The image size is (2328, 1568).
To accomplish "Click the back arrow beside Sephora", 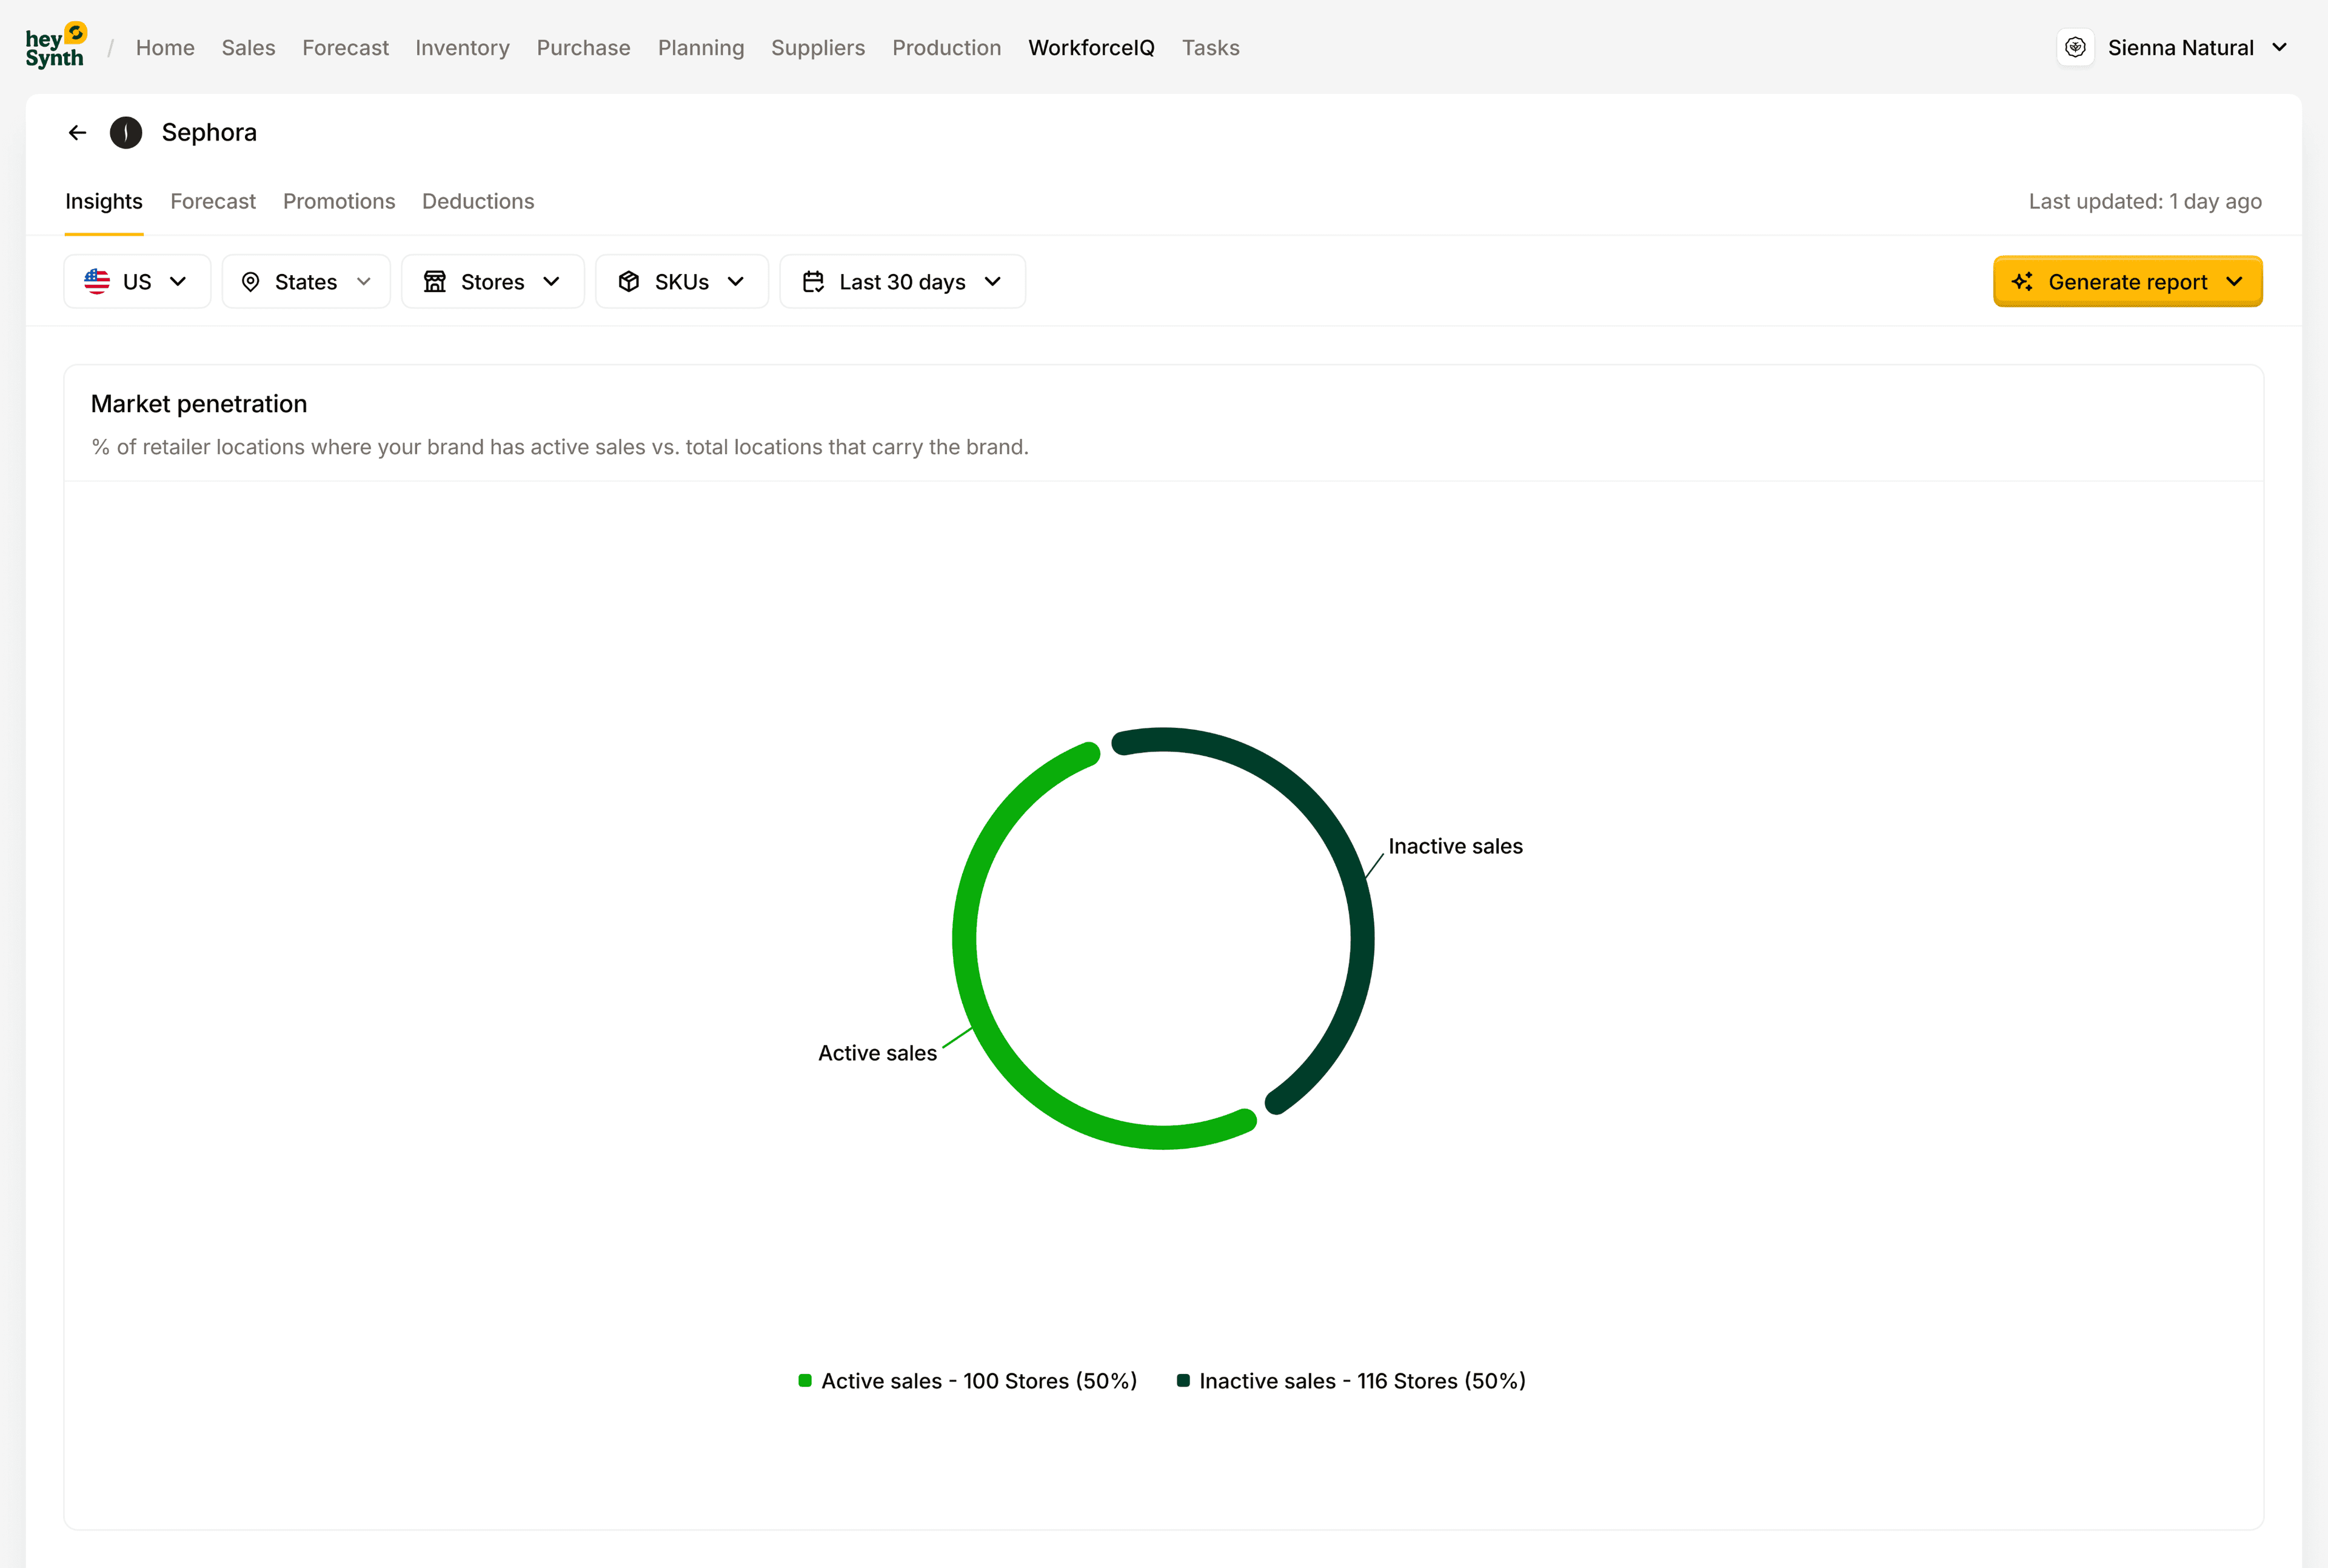I will (x=77, y=132).
